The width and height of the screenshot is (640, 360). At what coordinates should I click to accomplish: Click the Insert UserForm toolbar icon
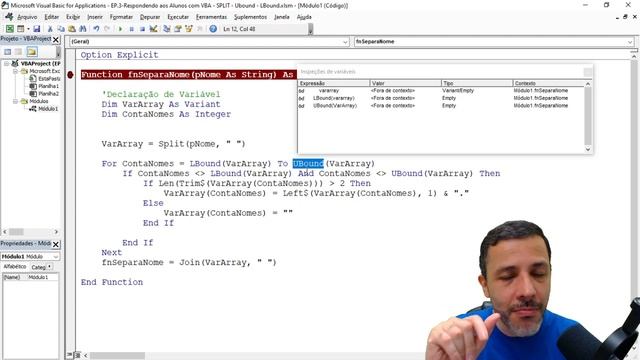pyautogui.click(x=20, y=29)
